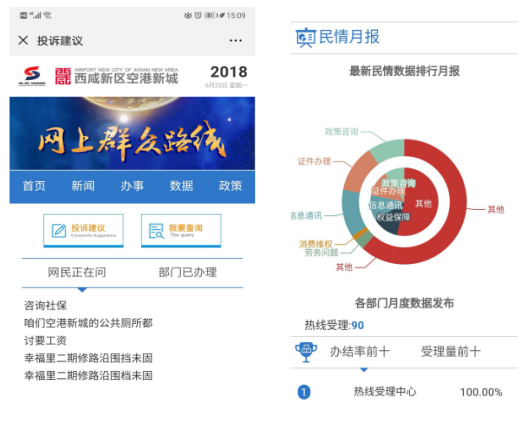Tap the 投诉建议 pencil edit icon
526x422 pixels.
(59, 231)
